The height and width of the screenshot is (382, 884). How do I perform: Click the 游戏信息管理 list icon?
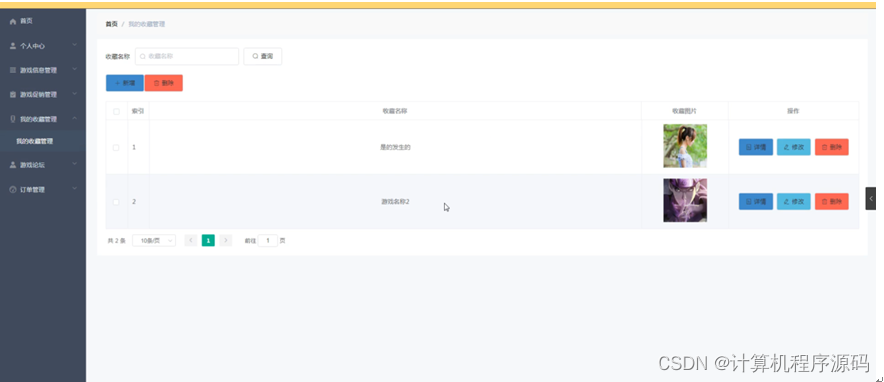[13, 70]
